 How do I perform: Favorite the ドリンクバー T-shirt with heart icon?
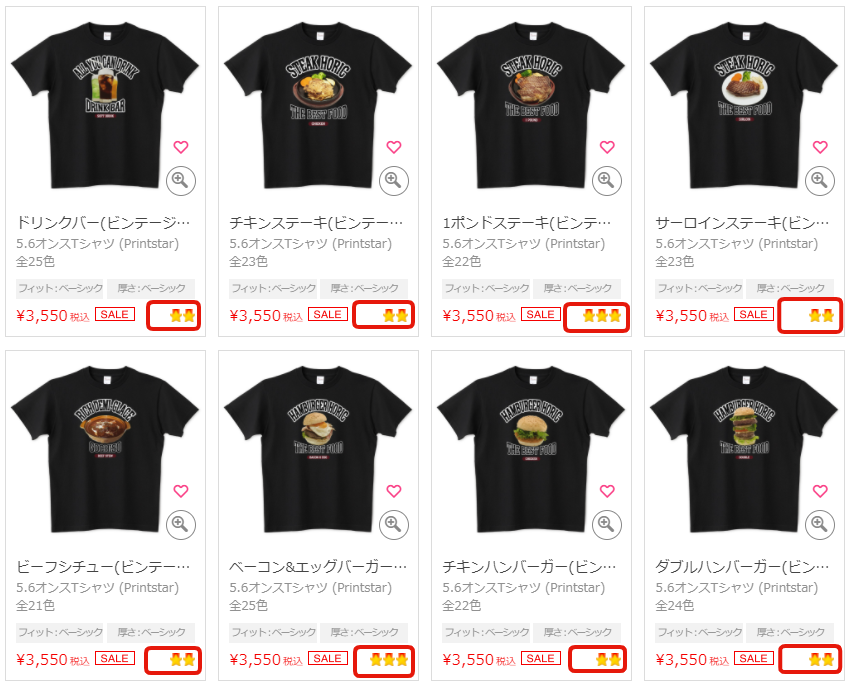[181, 147]
